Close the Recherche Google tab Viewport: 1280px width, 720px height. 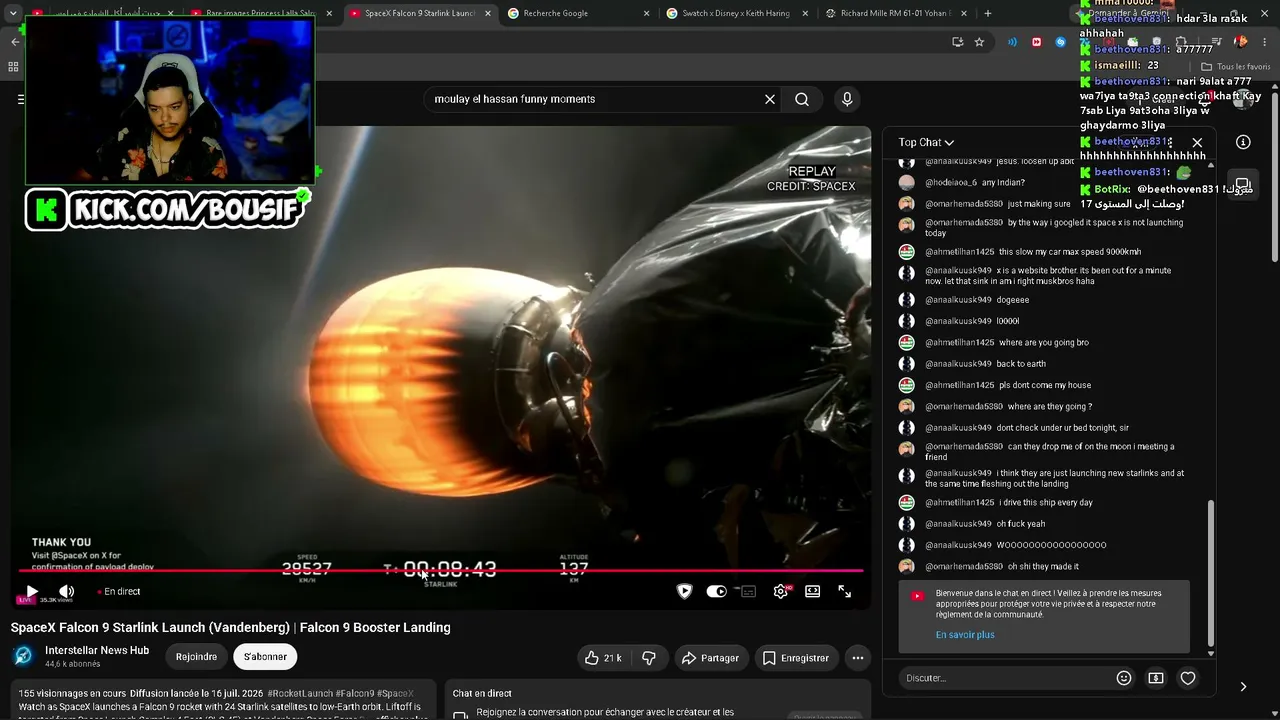[x=646, y=13]
